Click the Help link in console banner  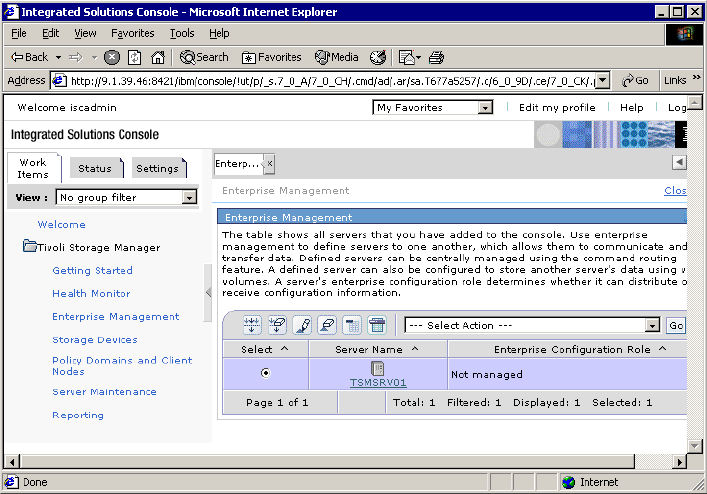[631, 108]
